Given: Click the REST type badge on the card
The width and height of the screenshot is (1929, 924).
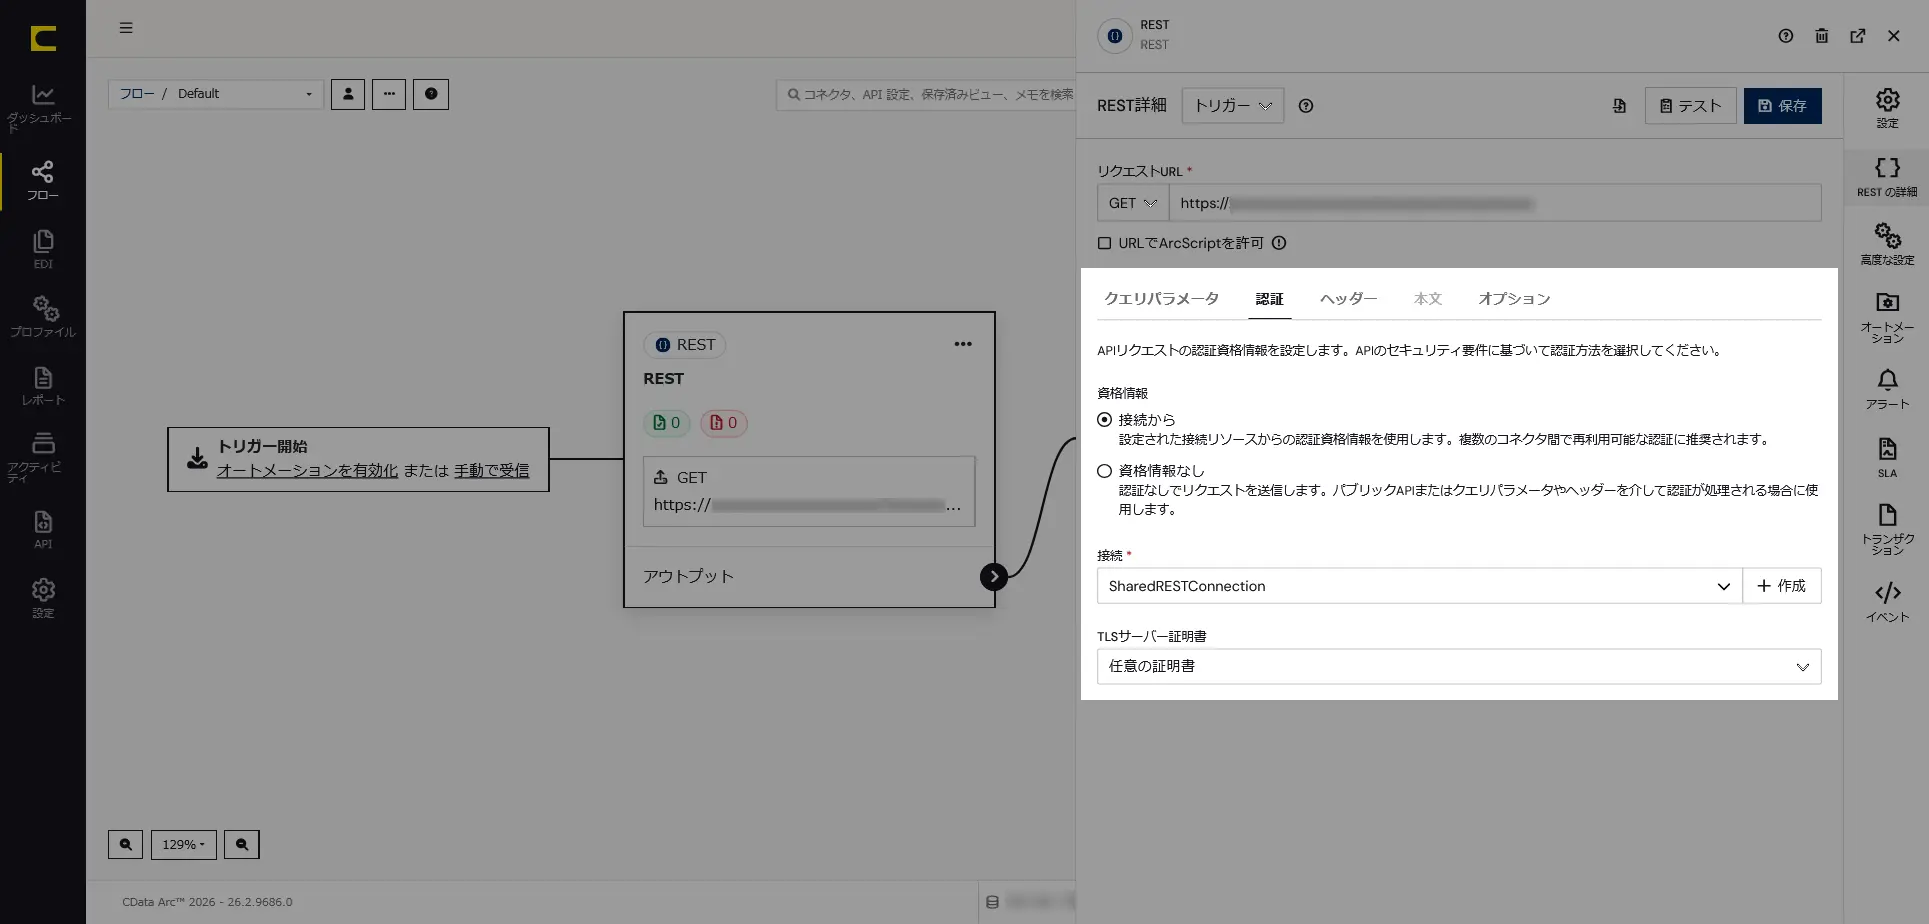Looking at the screenshot, I should [x=685, y=345].
